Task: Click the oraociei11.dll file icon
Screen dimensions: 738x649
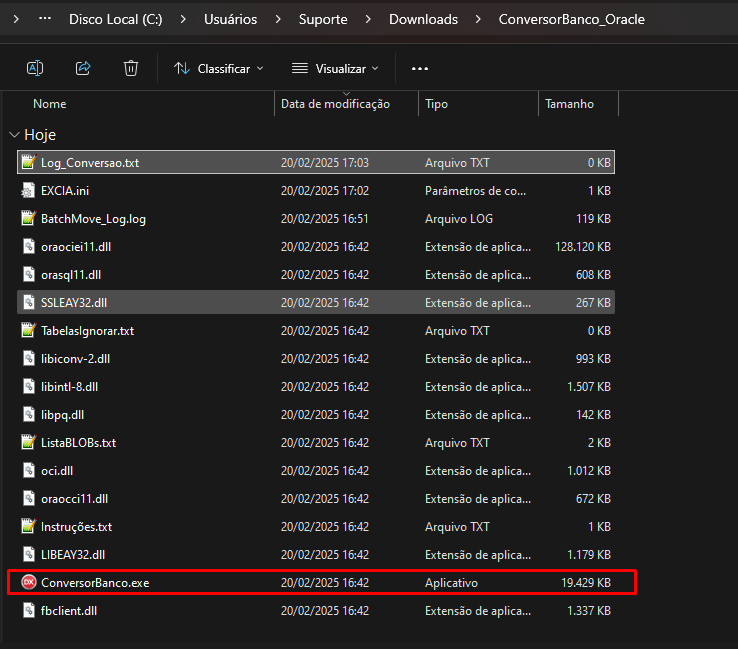Action: pyautogui.click(x=29, y=246)
